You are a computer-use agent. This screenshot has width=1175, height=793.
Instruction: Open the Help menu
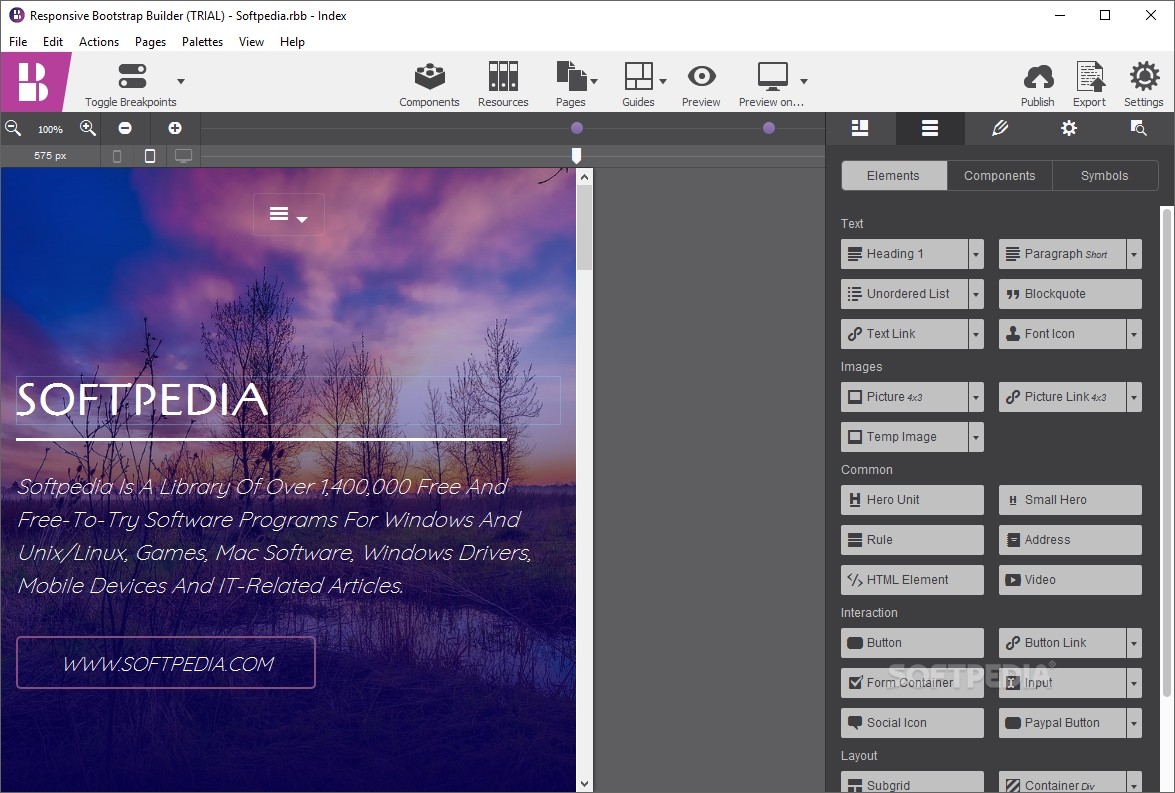[x=292, y=42]
